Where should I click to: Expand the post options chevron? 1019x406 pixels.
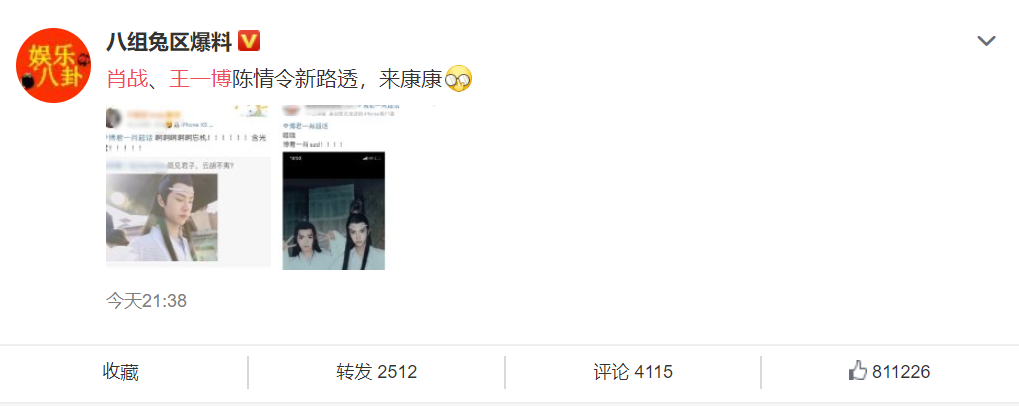coord(987,42)
